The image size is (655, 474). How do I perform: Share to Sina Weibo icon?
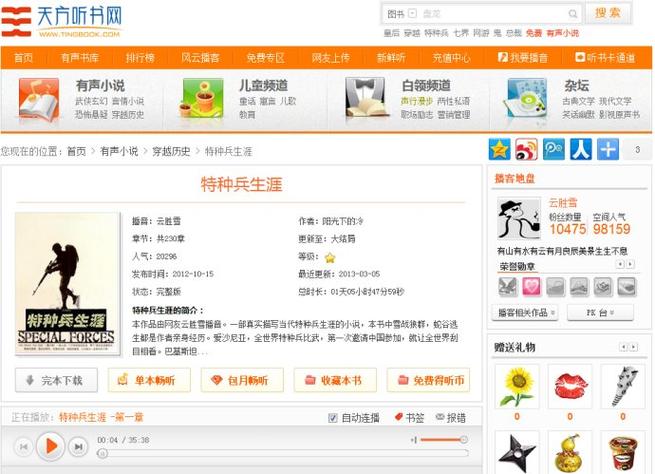(526, 150)
